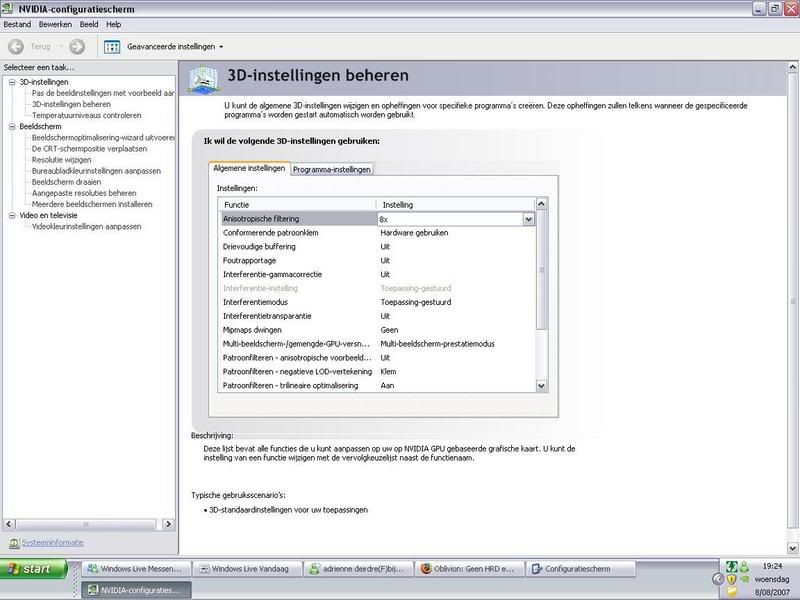Viewport: 800px width, 600px height.
Task: Open Geavanceerde instellingen dropdown arrow
Action: tap(221, 47)
